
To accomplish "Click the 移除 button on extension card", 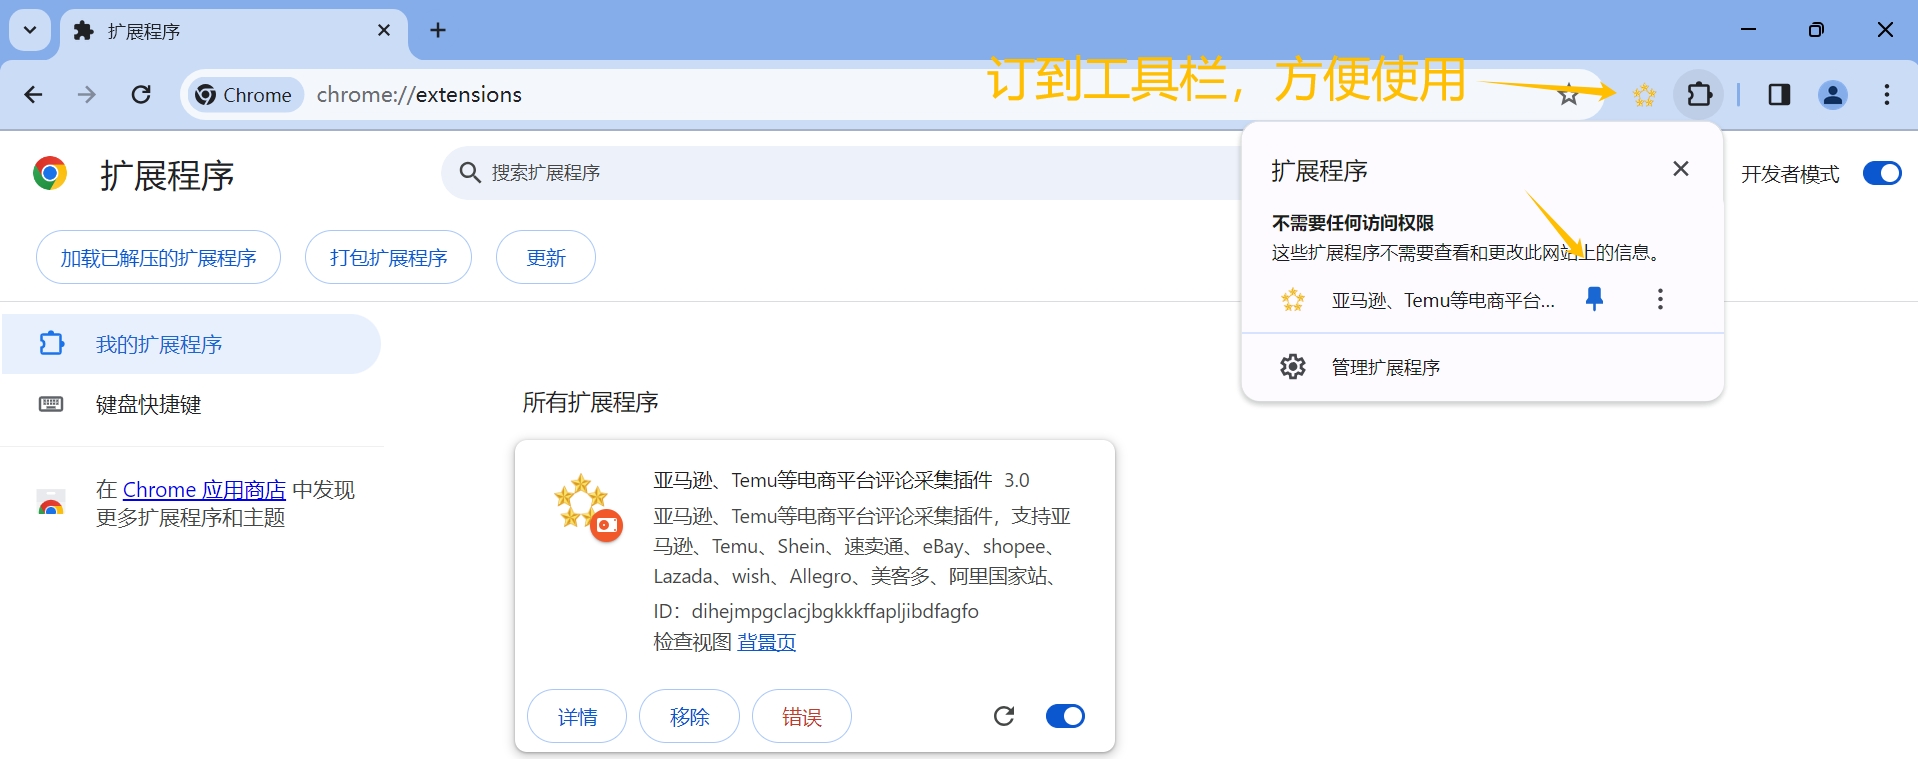I will pyautogui.click(x=689, y=716).
